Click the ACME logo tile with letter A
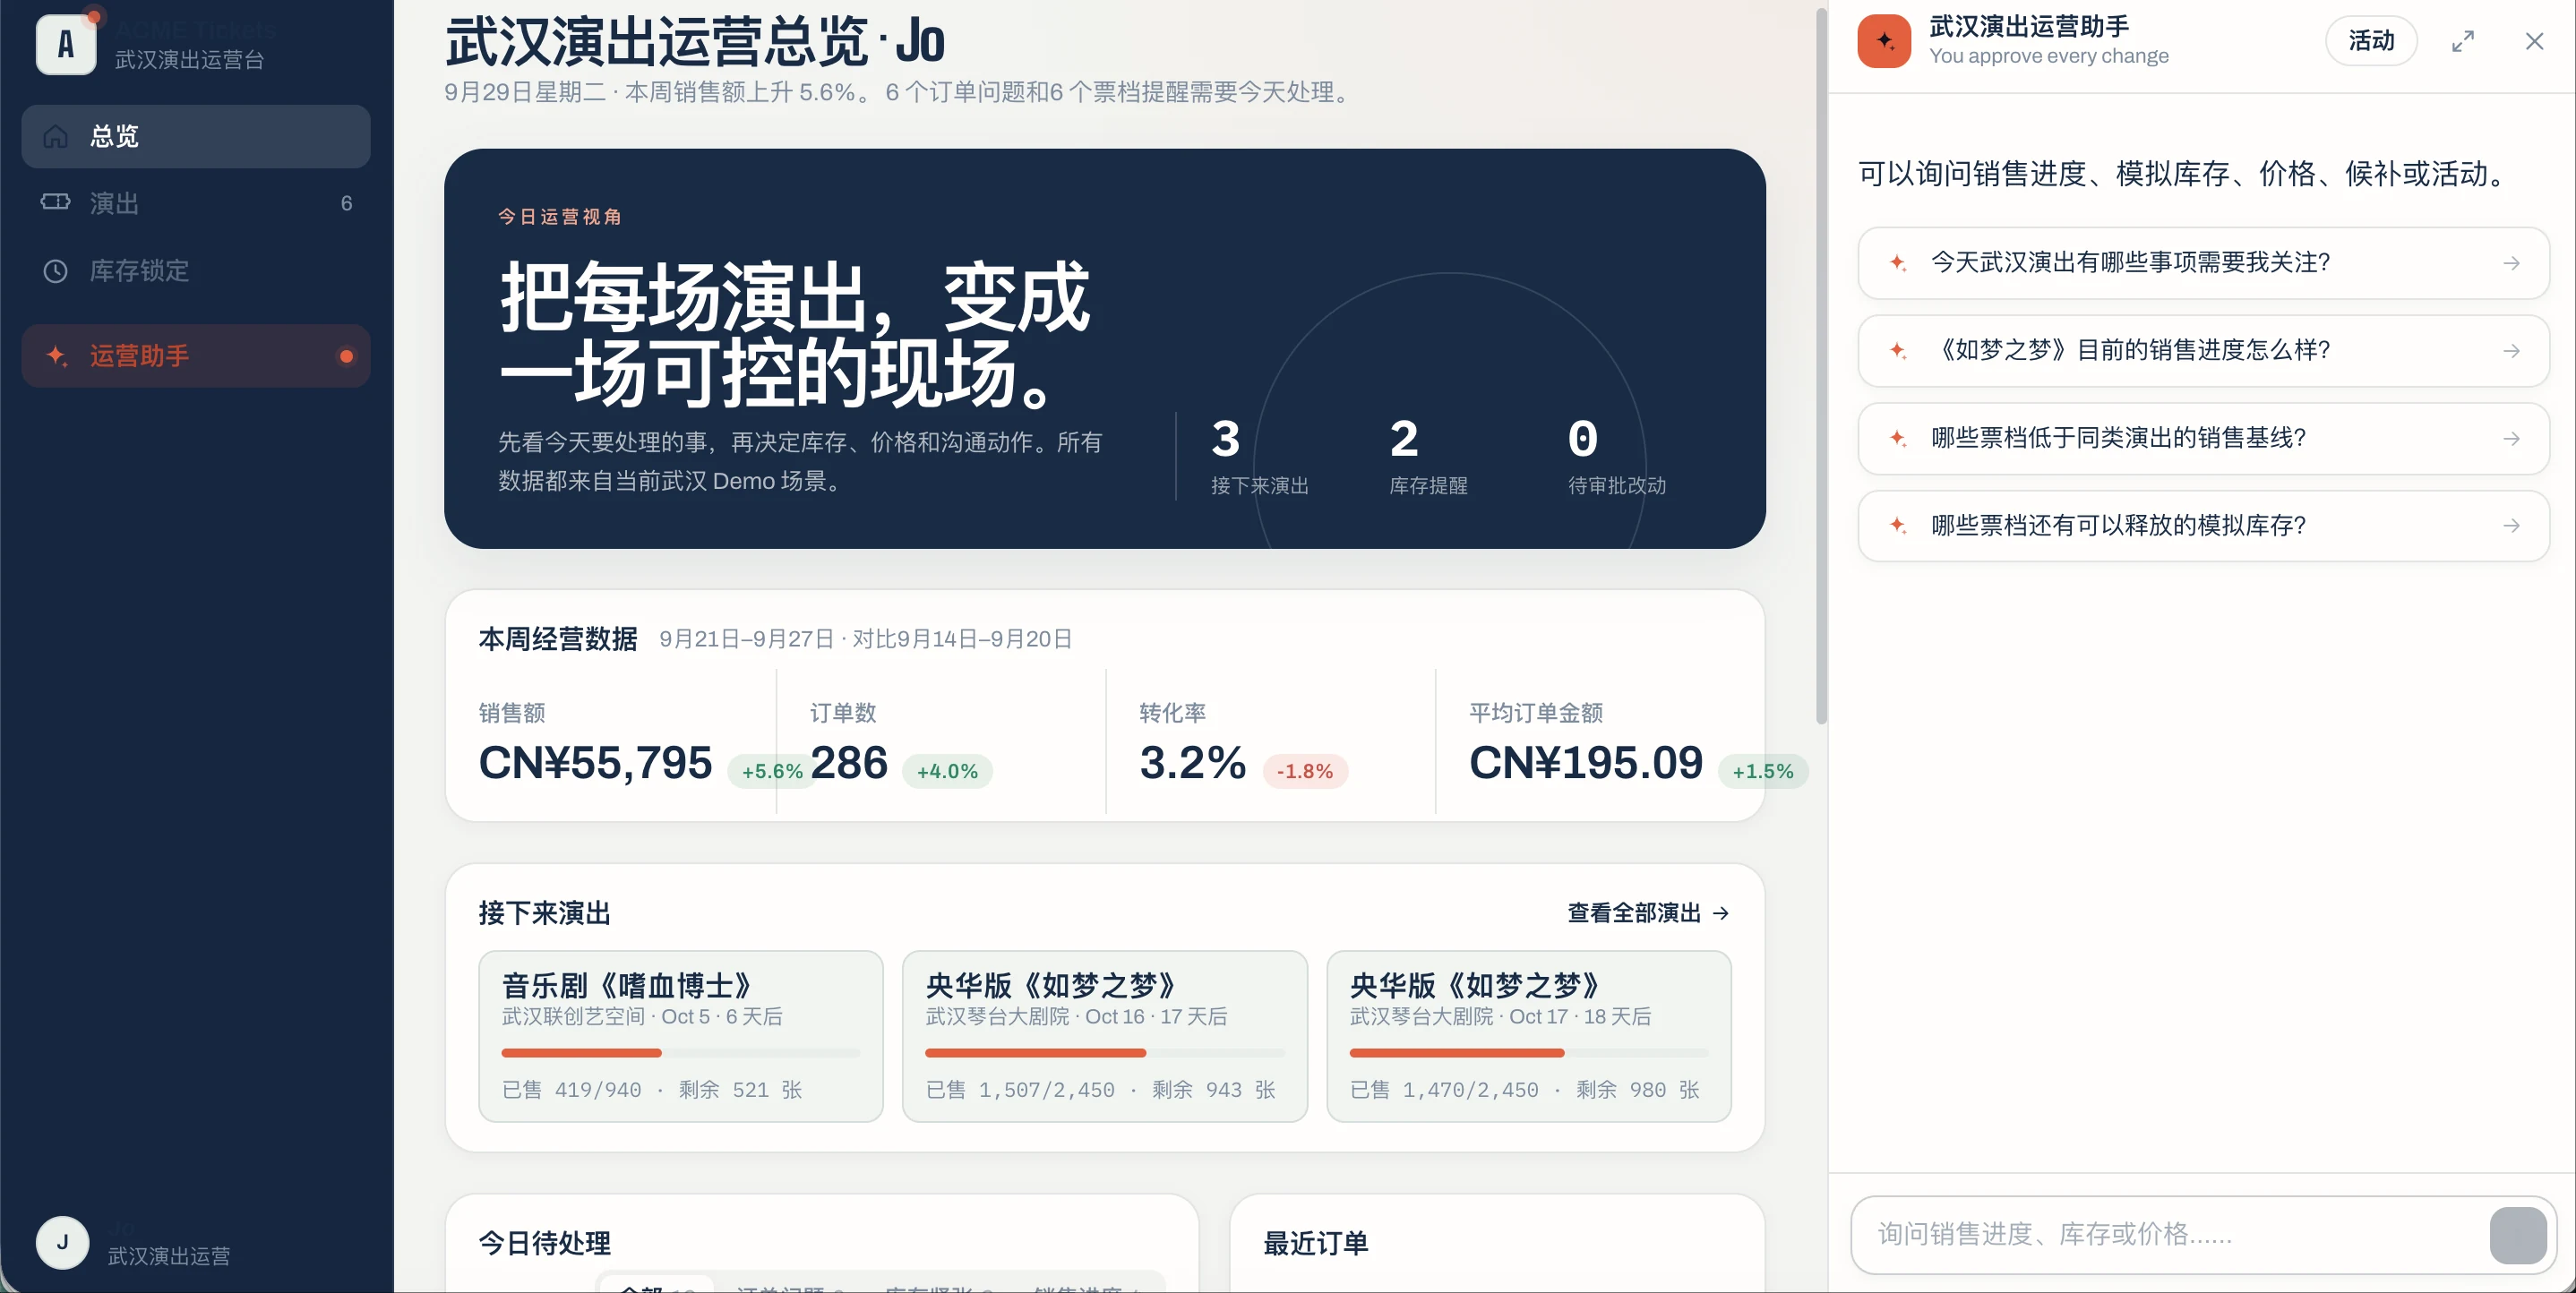Screen dimensions: 2576x1293 (66, 44)
